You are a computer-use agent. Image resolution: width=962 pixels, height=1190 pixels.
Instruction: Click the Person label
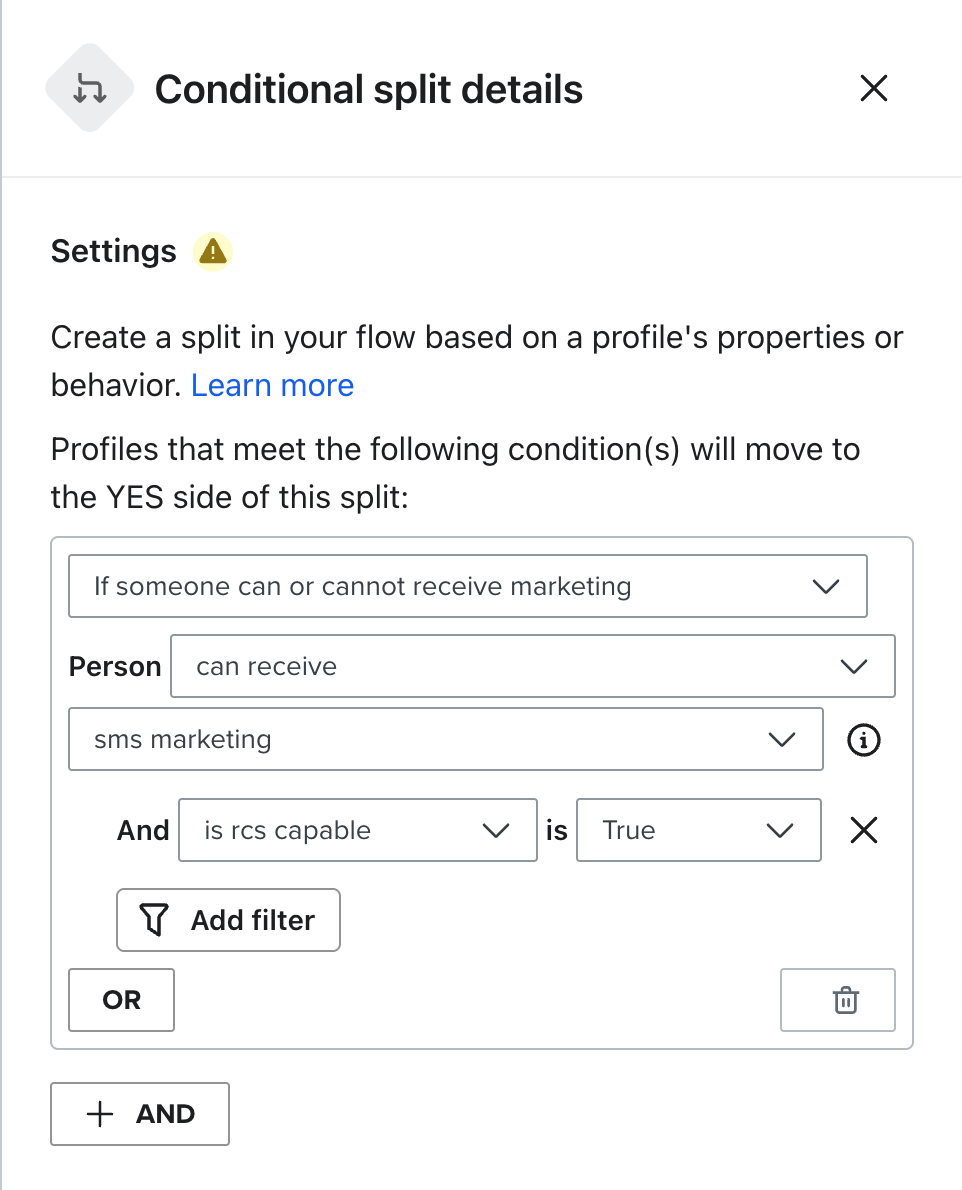pyautogui.click(x=115, y=667)
